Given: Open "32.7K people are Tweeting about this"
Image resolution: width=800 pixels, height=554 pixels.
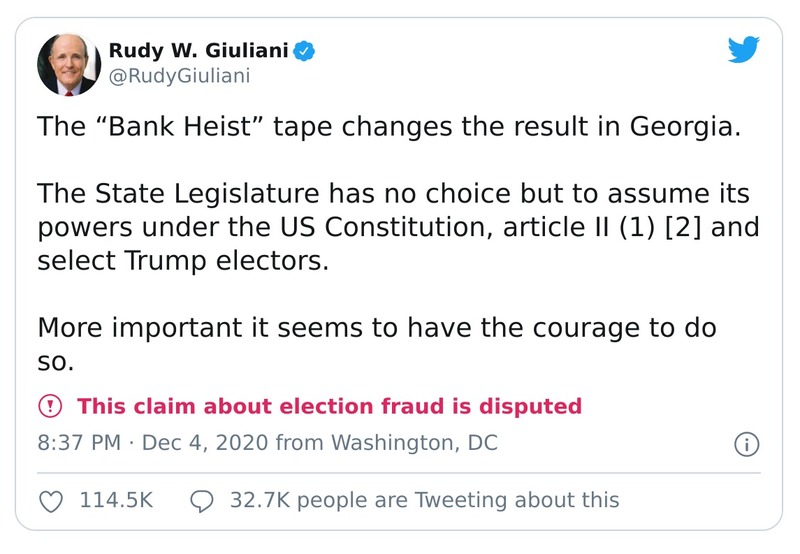Looking at the screenshot, I should 424,500.
